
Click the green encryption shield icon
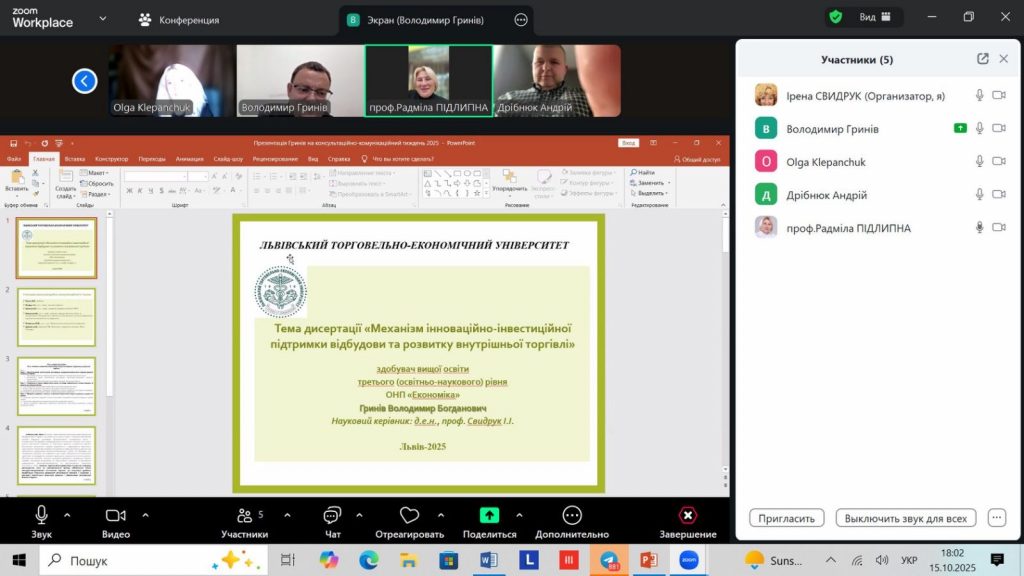(836, 17)
